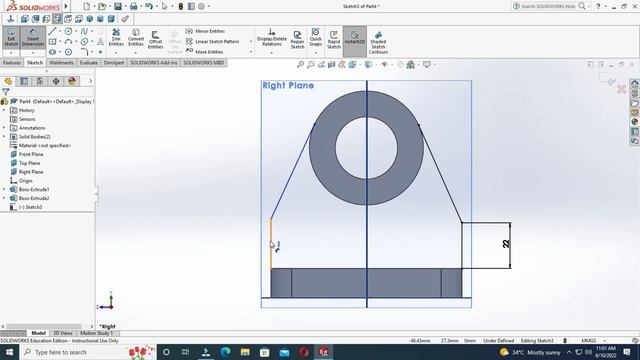Select the Circle sketch tool
The width and height of the screenshot is (640, 360).
(68, 31)
